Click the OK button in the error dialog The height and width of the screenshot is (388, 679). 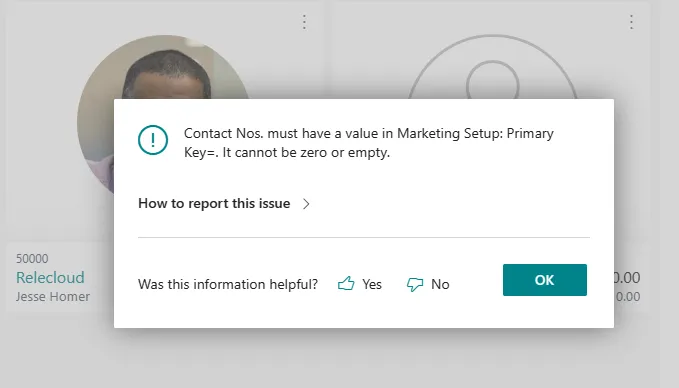click(x=544, y=280)
